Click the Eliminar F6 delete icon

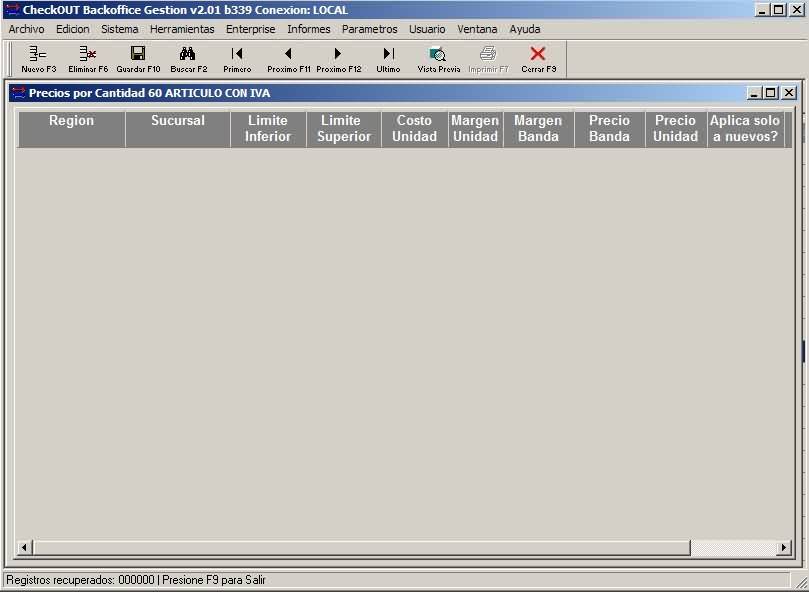[x=88, y=54]
